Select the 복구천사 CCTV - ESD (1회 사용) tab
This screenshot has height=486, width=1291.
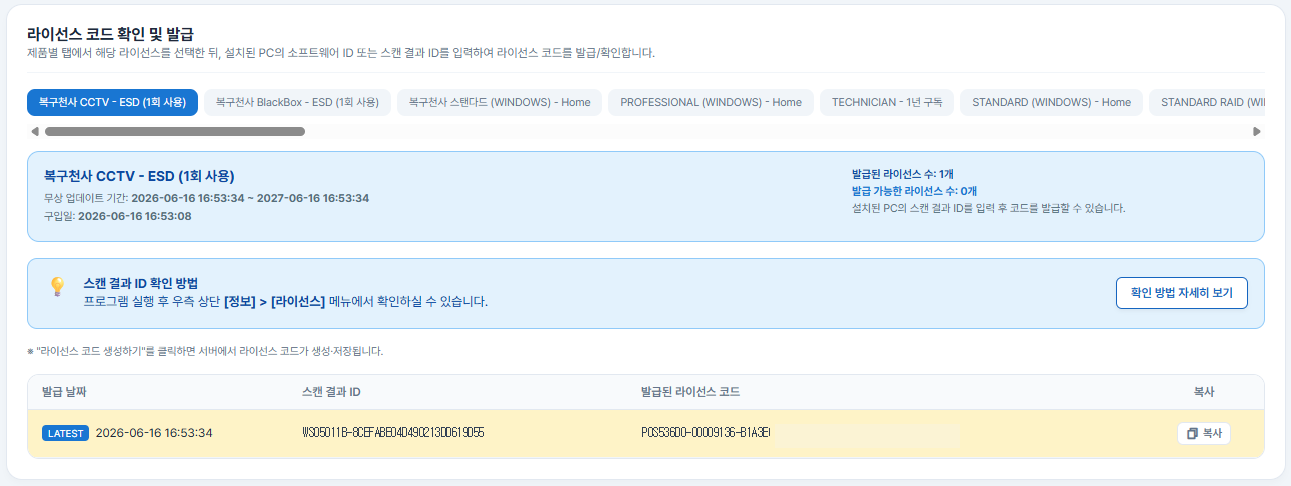(112, 102)
